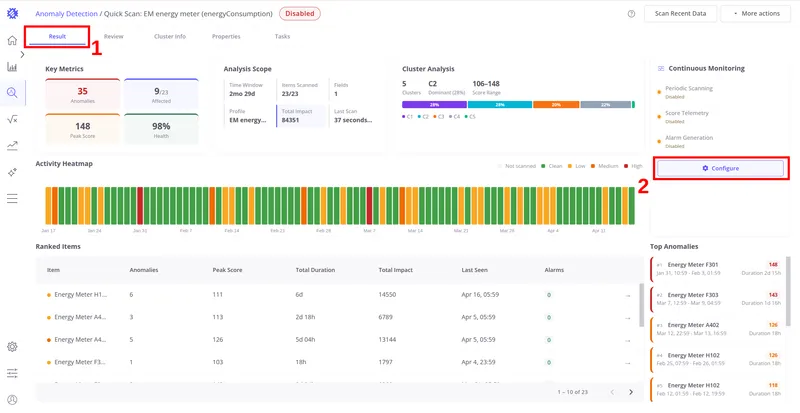Switch to the Review tab
This screenshot has width=800, height=413.
coord(114,37)
